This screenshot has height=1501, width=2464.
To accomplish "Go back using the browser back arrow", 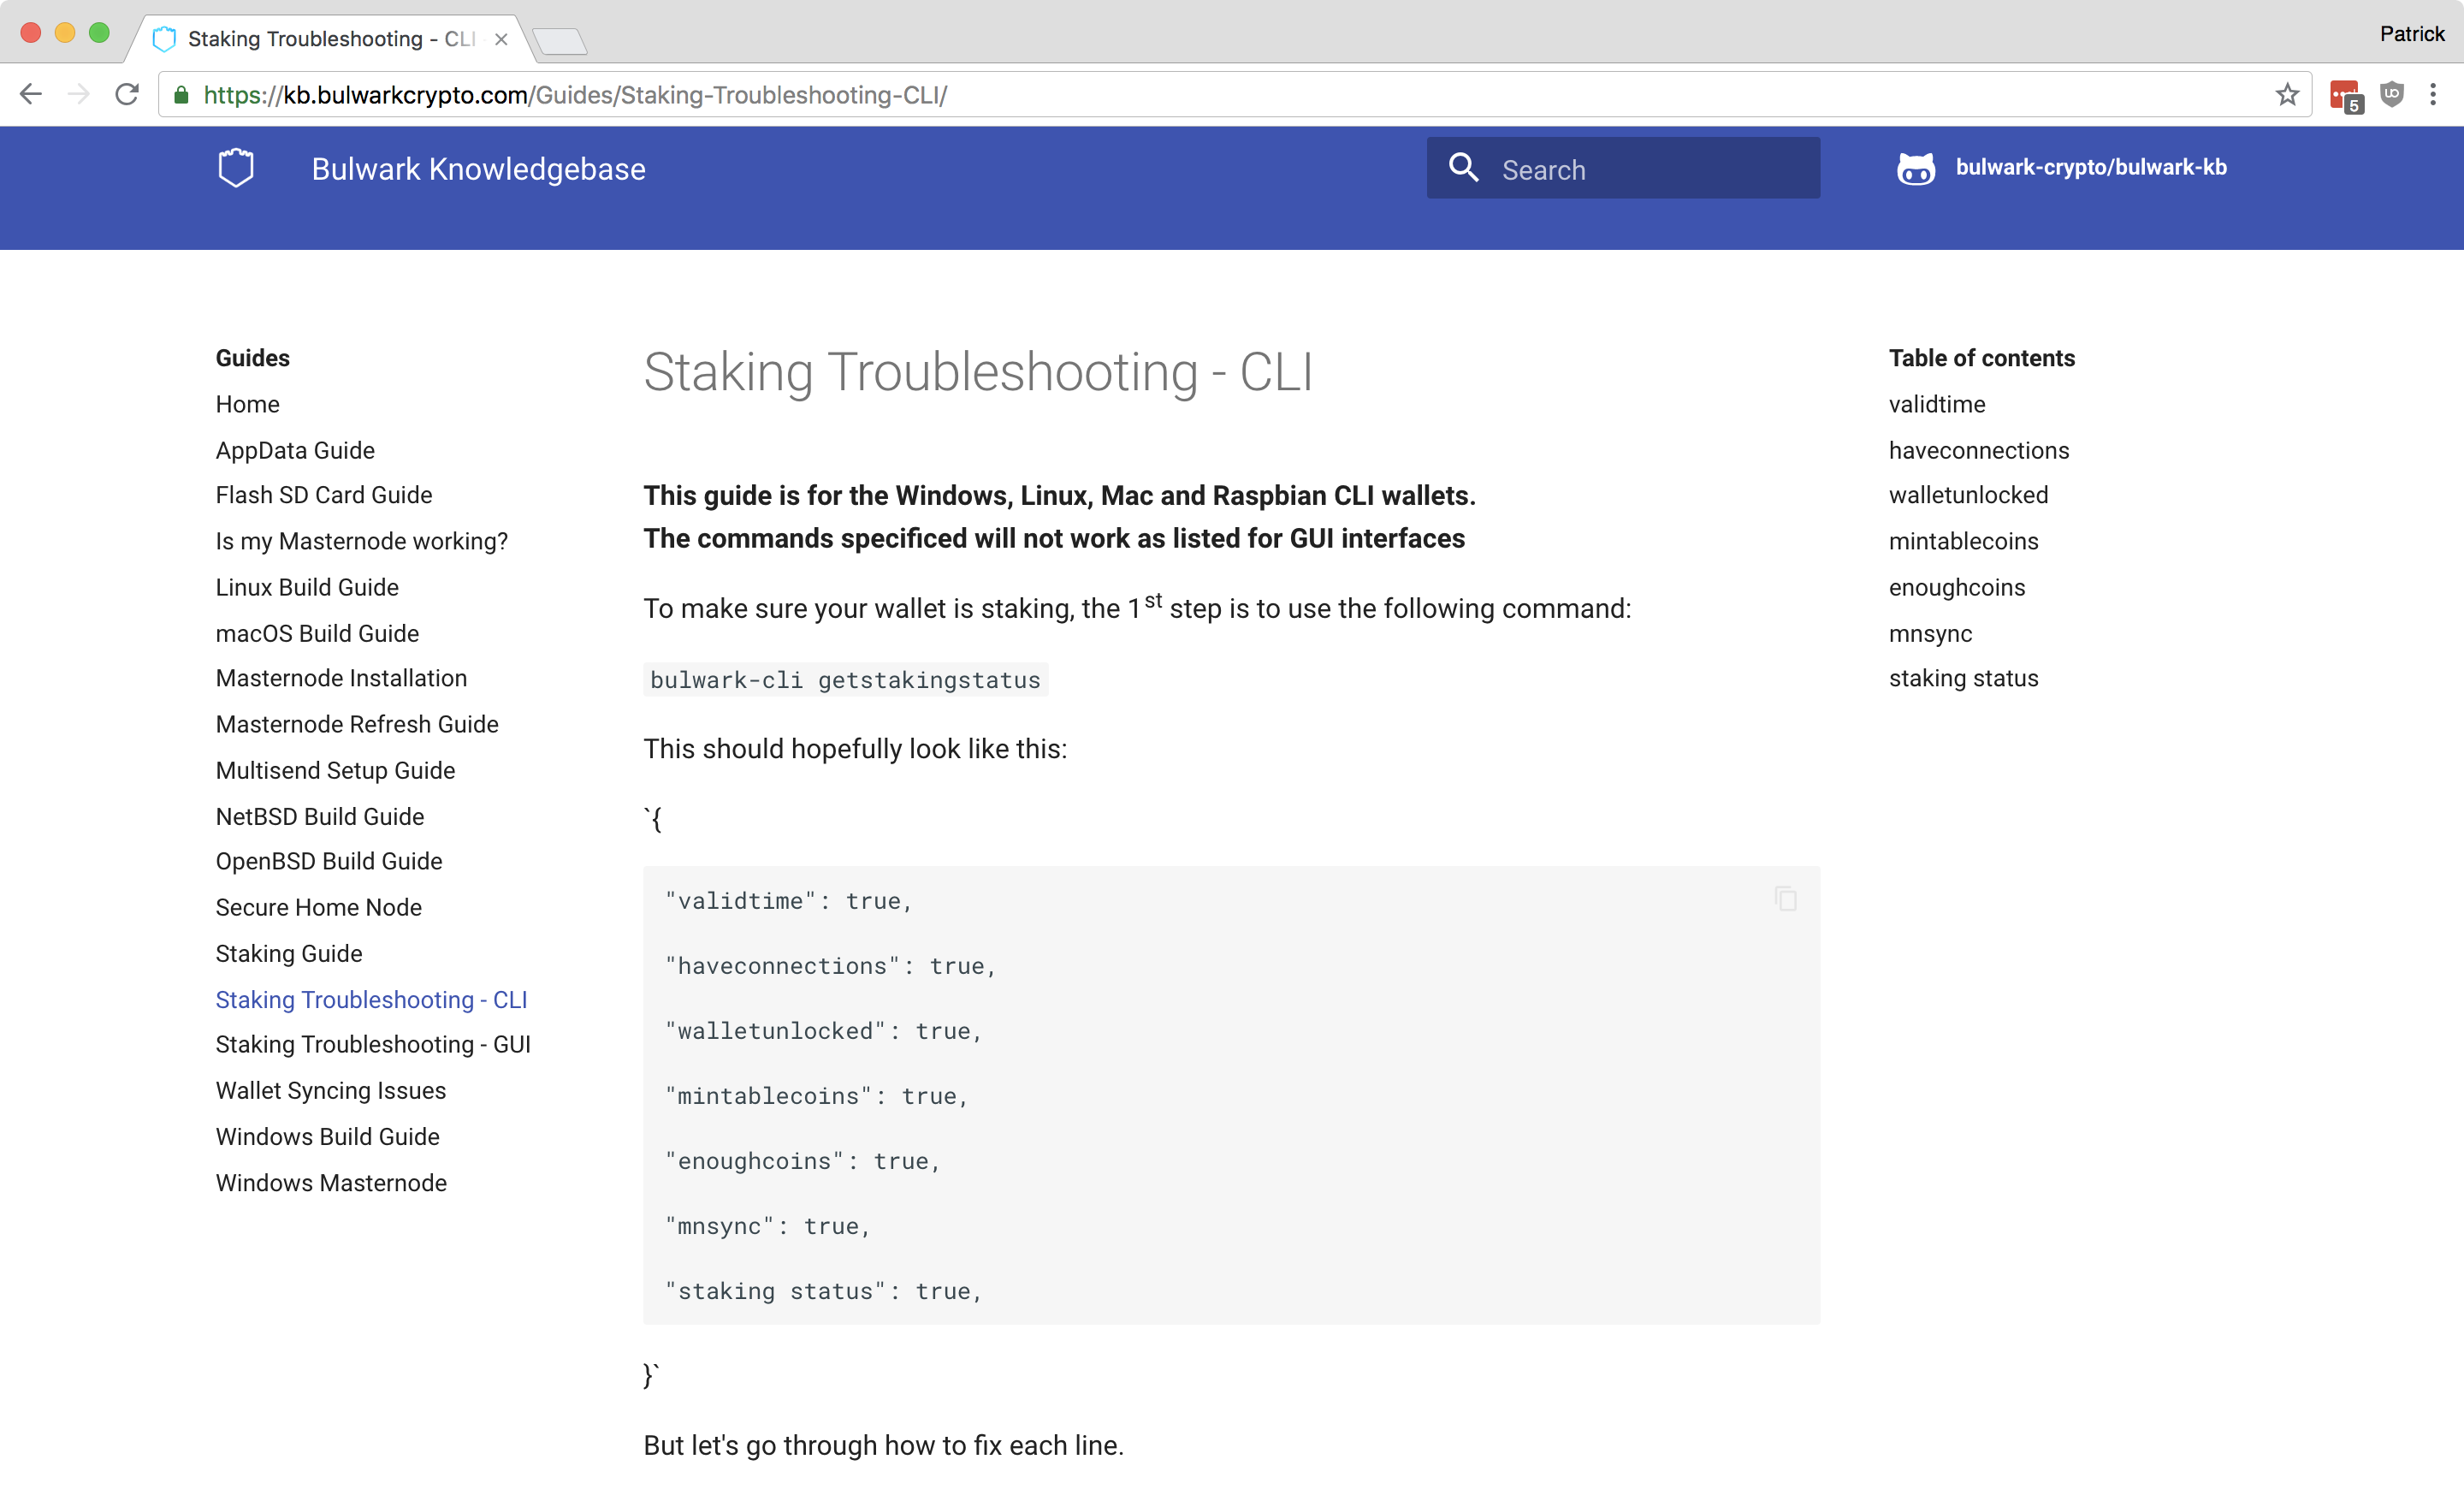I will pos(31,95).
